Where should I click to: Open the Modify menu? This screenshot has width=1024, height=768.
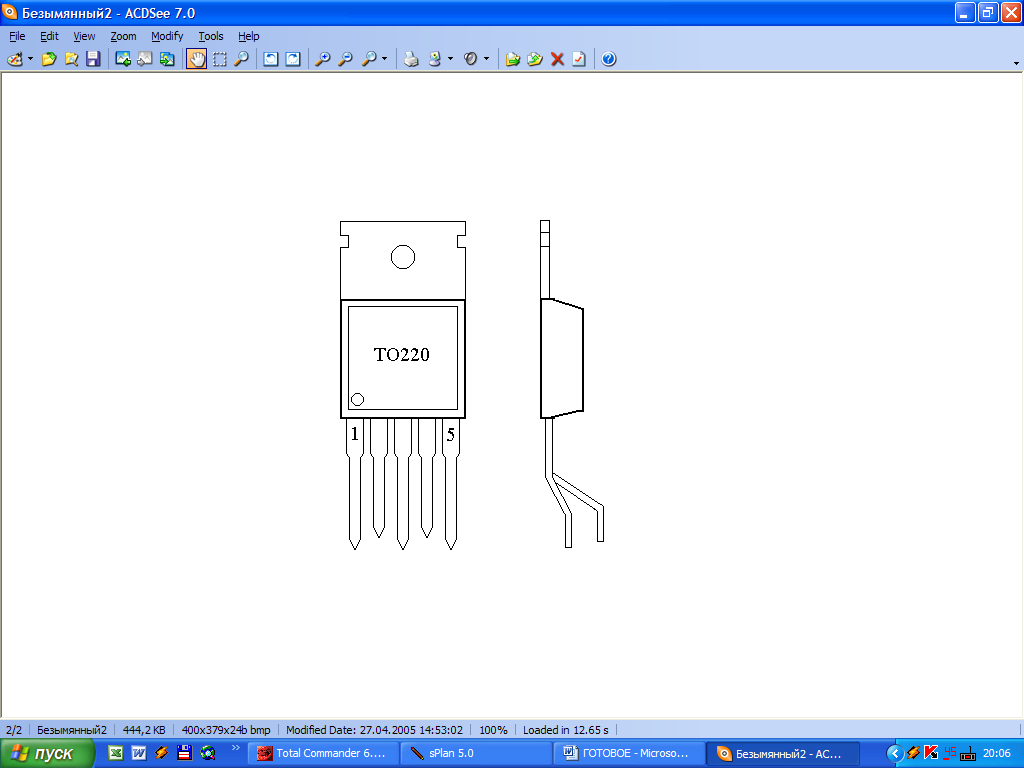[167, 36]
